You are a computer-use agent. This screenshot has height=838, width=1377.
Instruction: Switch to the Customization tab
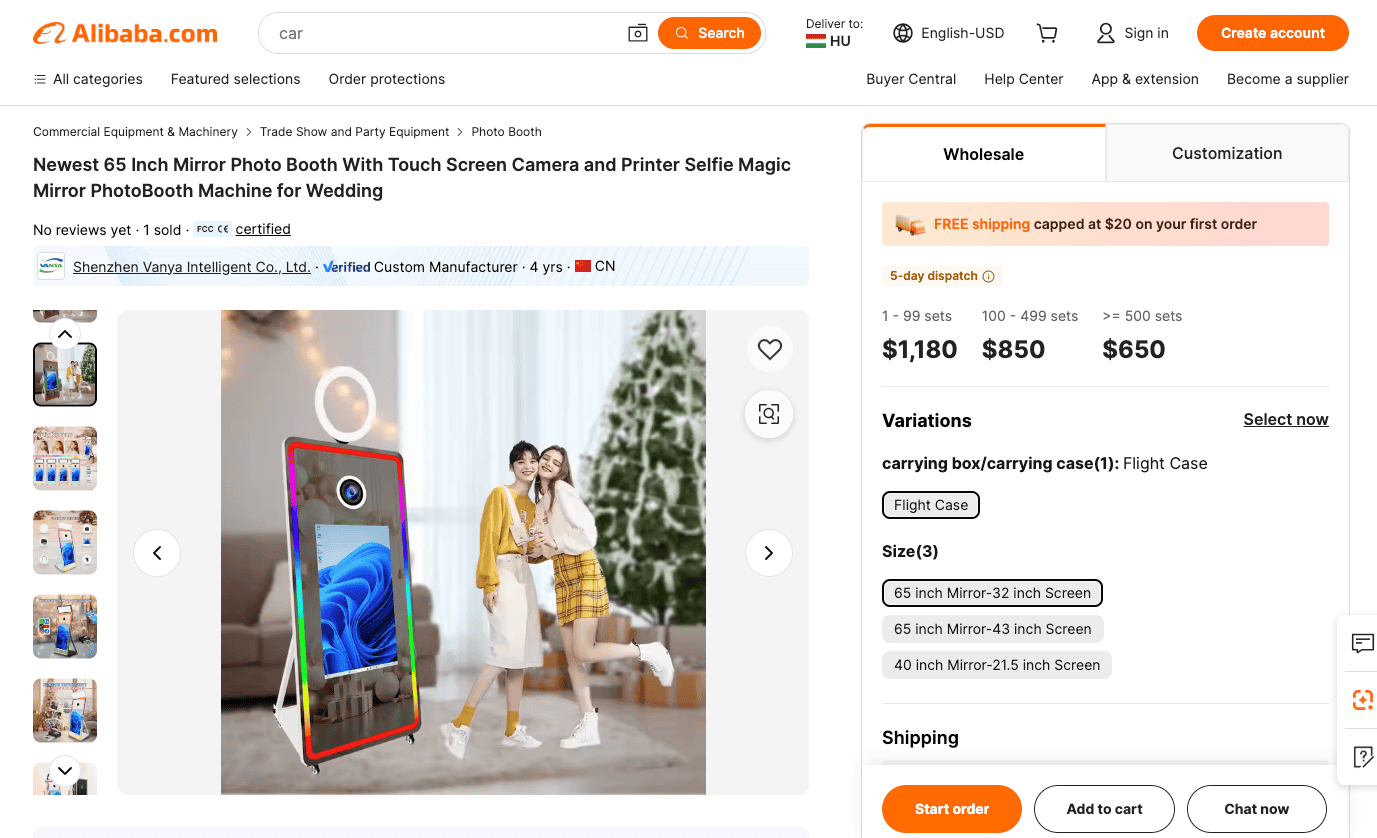pos(1227,153)
